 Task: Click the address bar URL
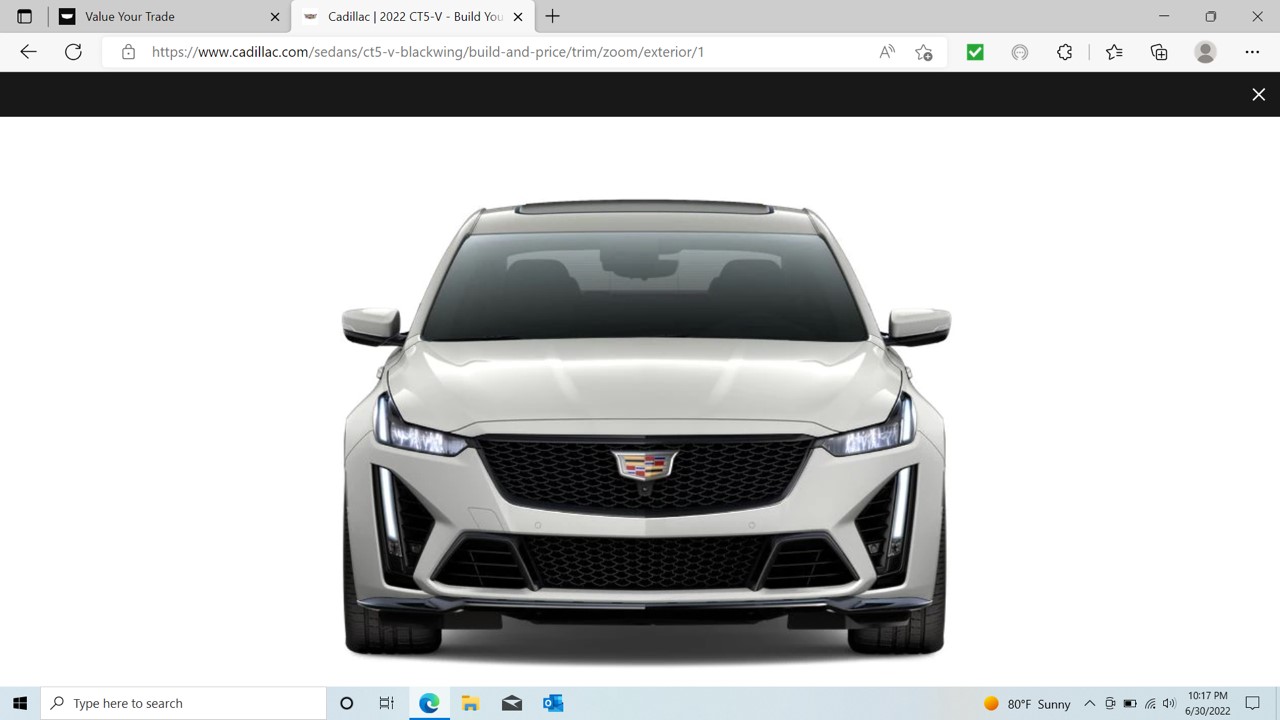[428, 52]
